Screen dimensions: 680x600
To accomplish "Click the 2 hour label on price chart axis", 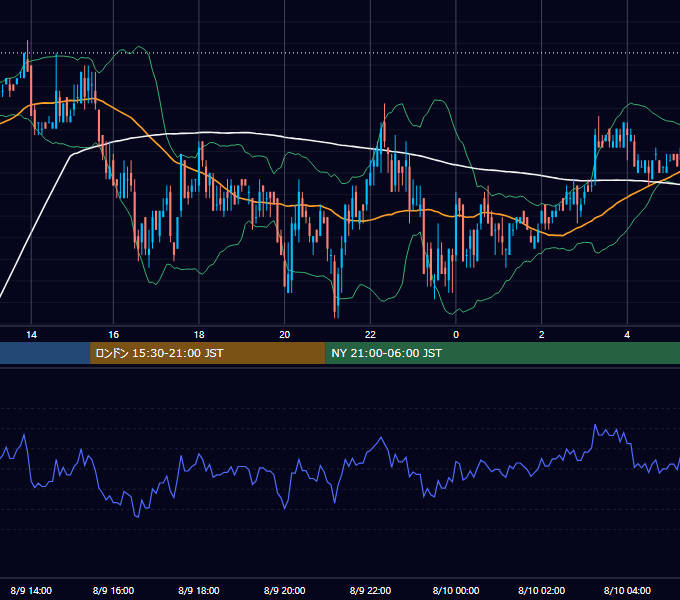I will [541, 335].
